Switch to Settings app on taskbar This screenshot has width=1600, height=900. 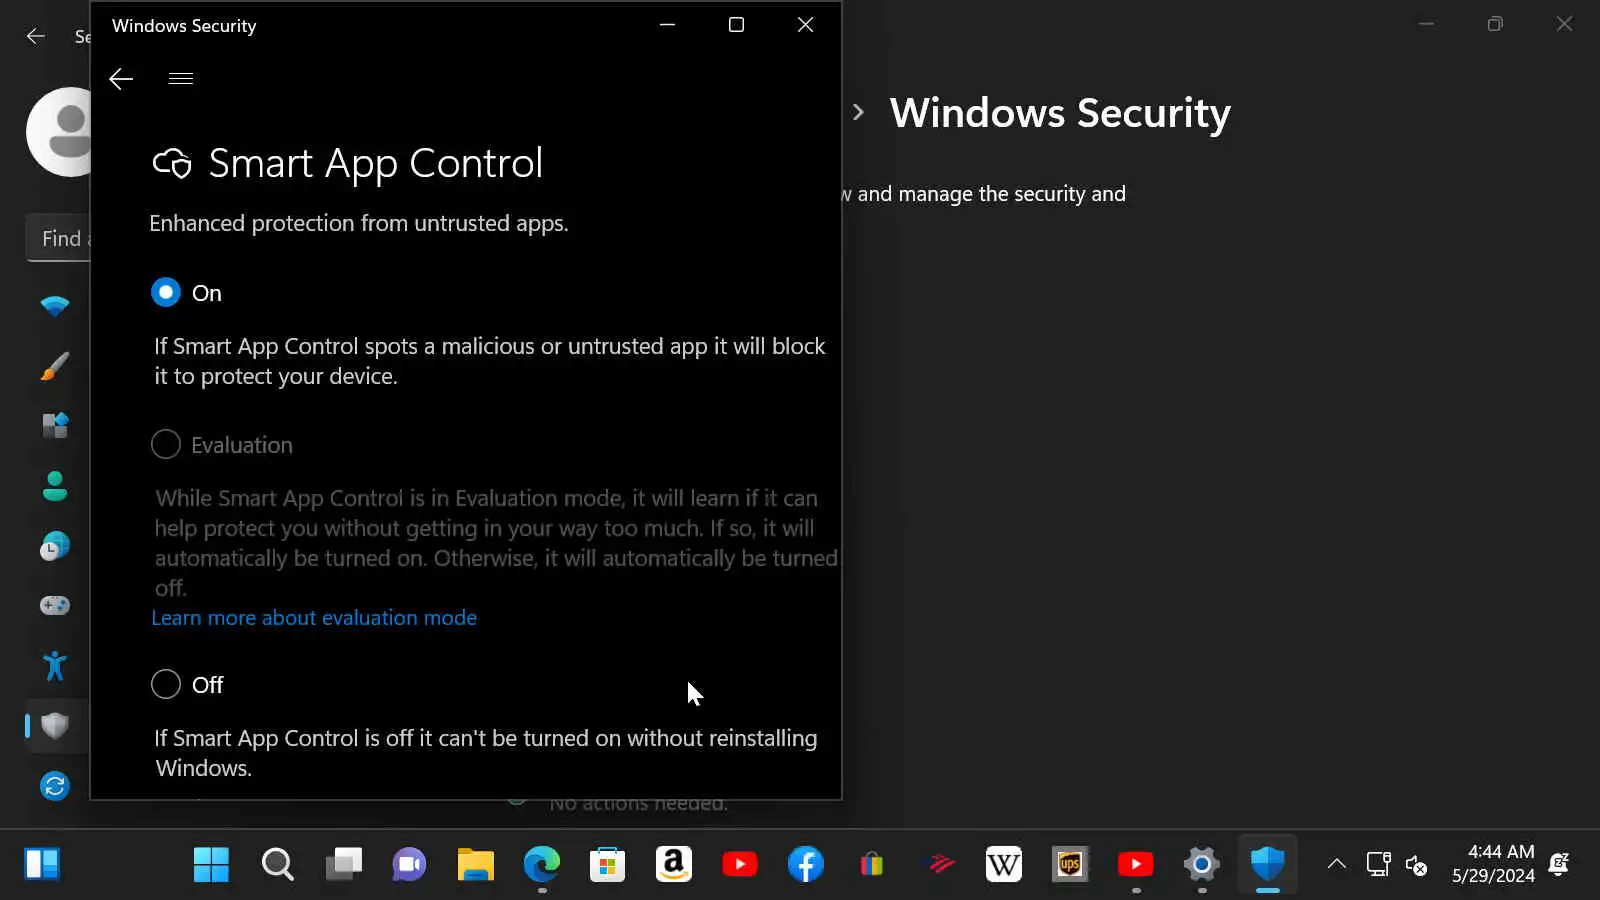[1201, 864]
